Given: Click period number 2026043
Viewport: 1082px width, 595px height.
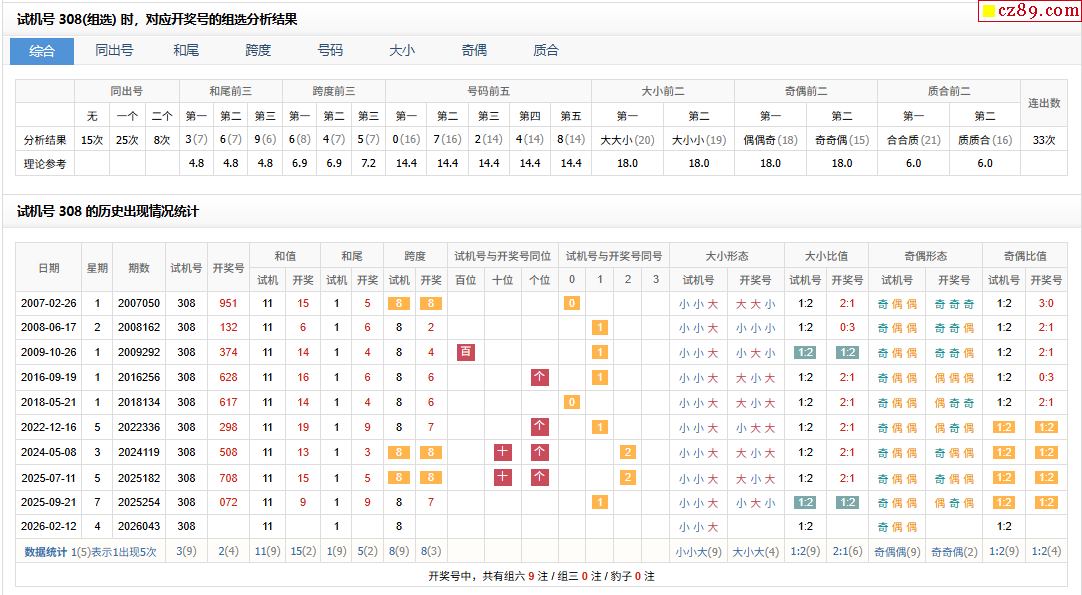Looking at the screenshot, I should [138, 526].
